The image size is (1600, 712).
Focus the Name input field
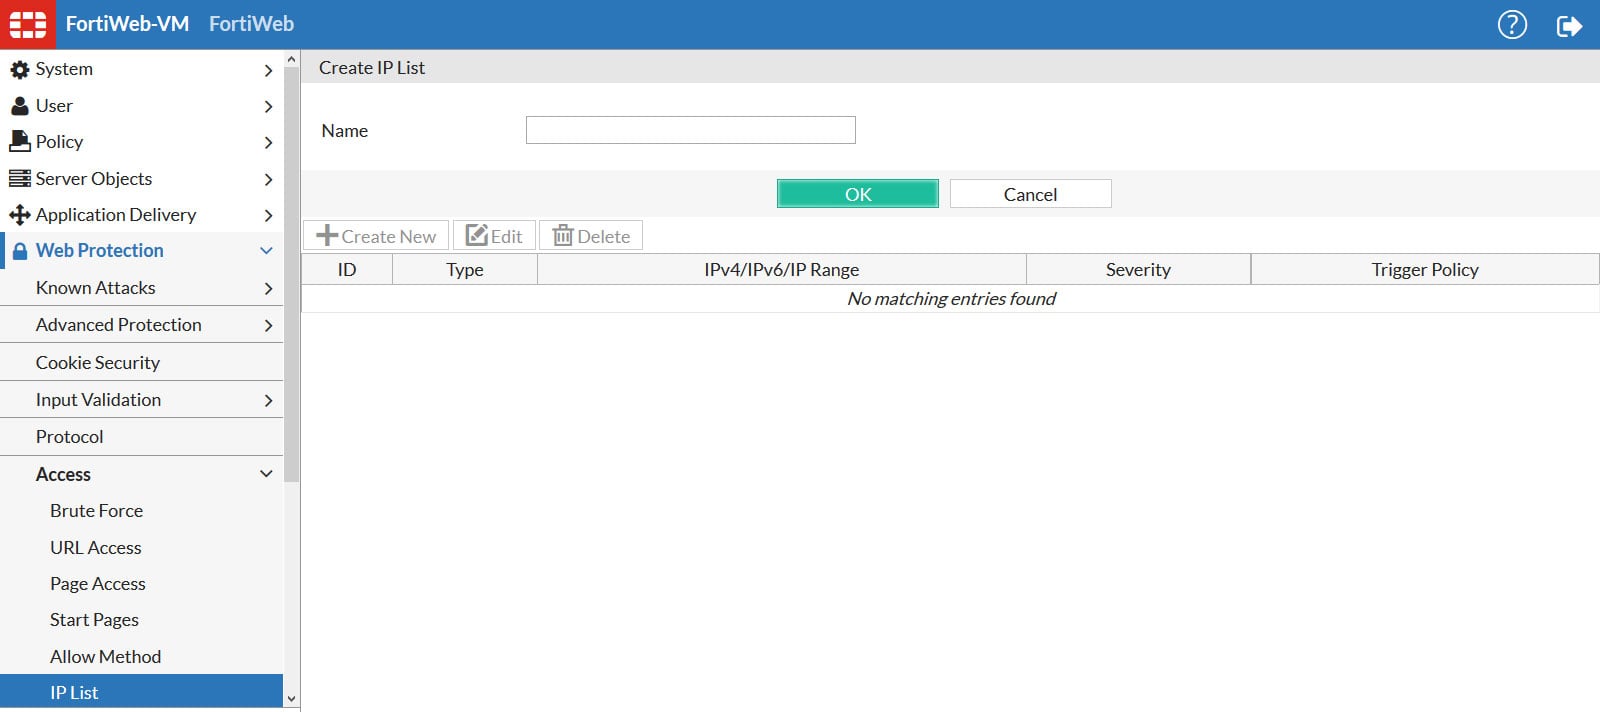[x=691, y=130]
